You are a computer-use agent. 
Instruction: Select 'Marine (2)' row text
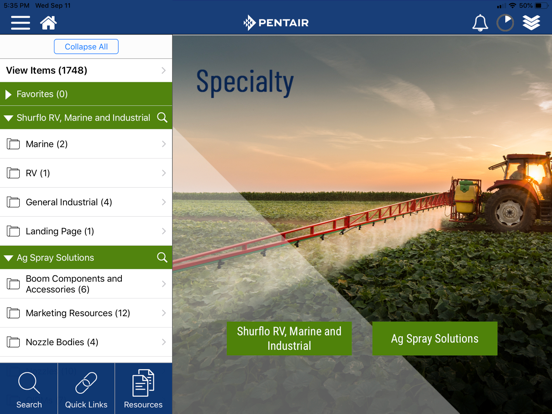point(46,144)
